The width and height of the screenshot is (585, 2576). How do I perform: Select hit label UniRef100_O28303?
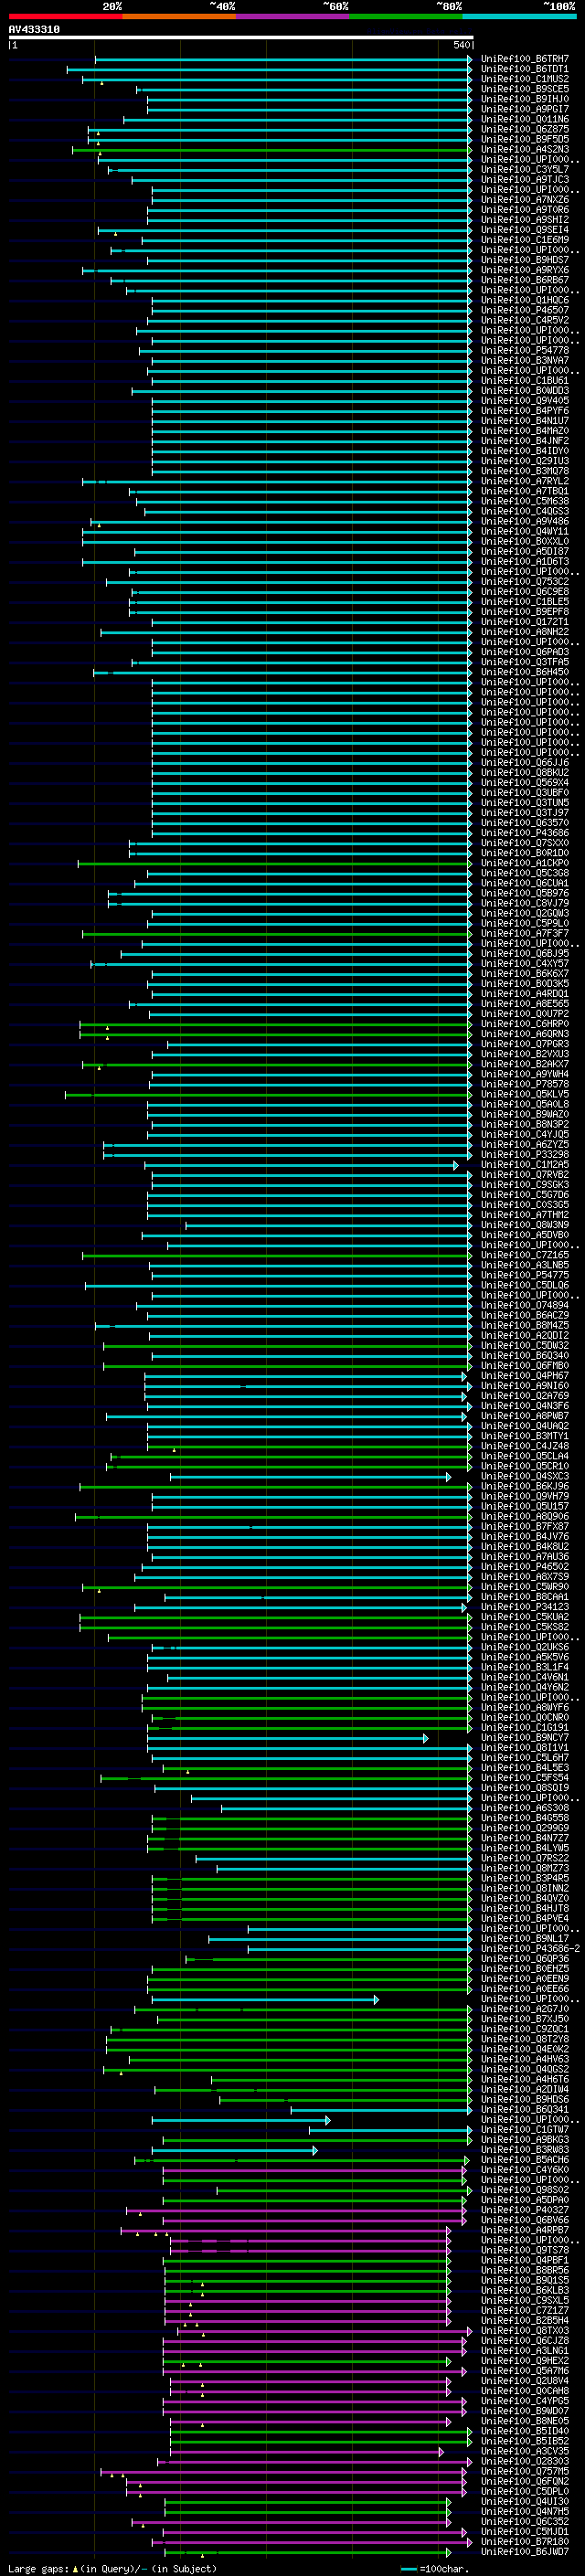click(x=525, y=2462)
